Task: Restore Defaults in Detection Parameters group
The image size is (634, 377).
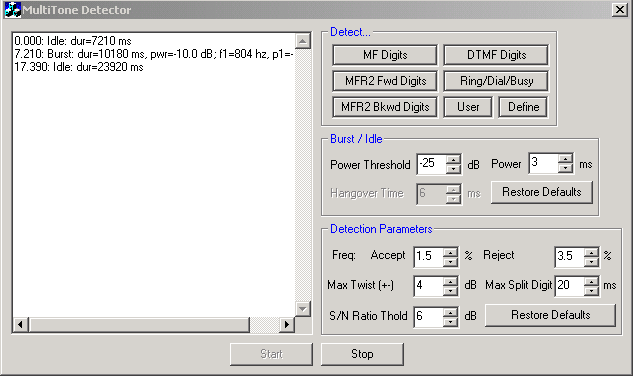Action: (x=550, y=315)
